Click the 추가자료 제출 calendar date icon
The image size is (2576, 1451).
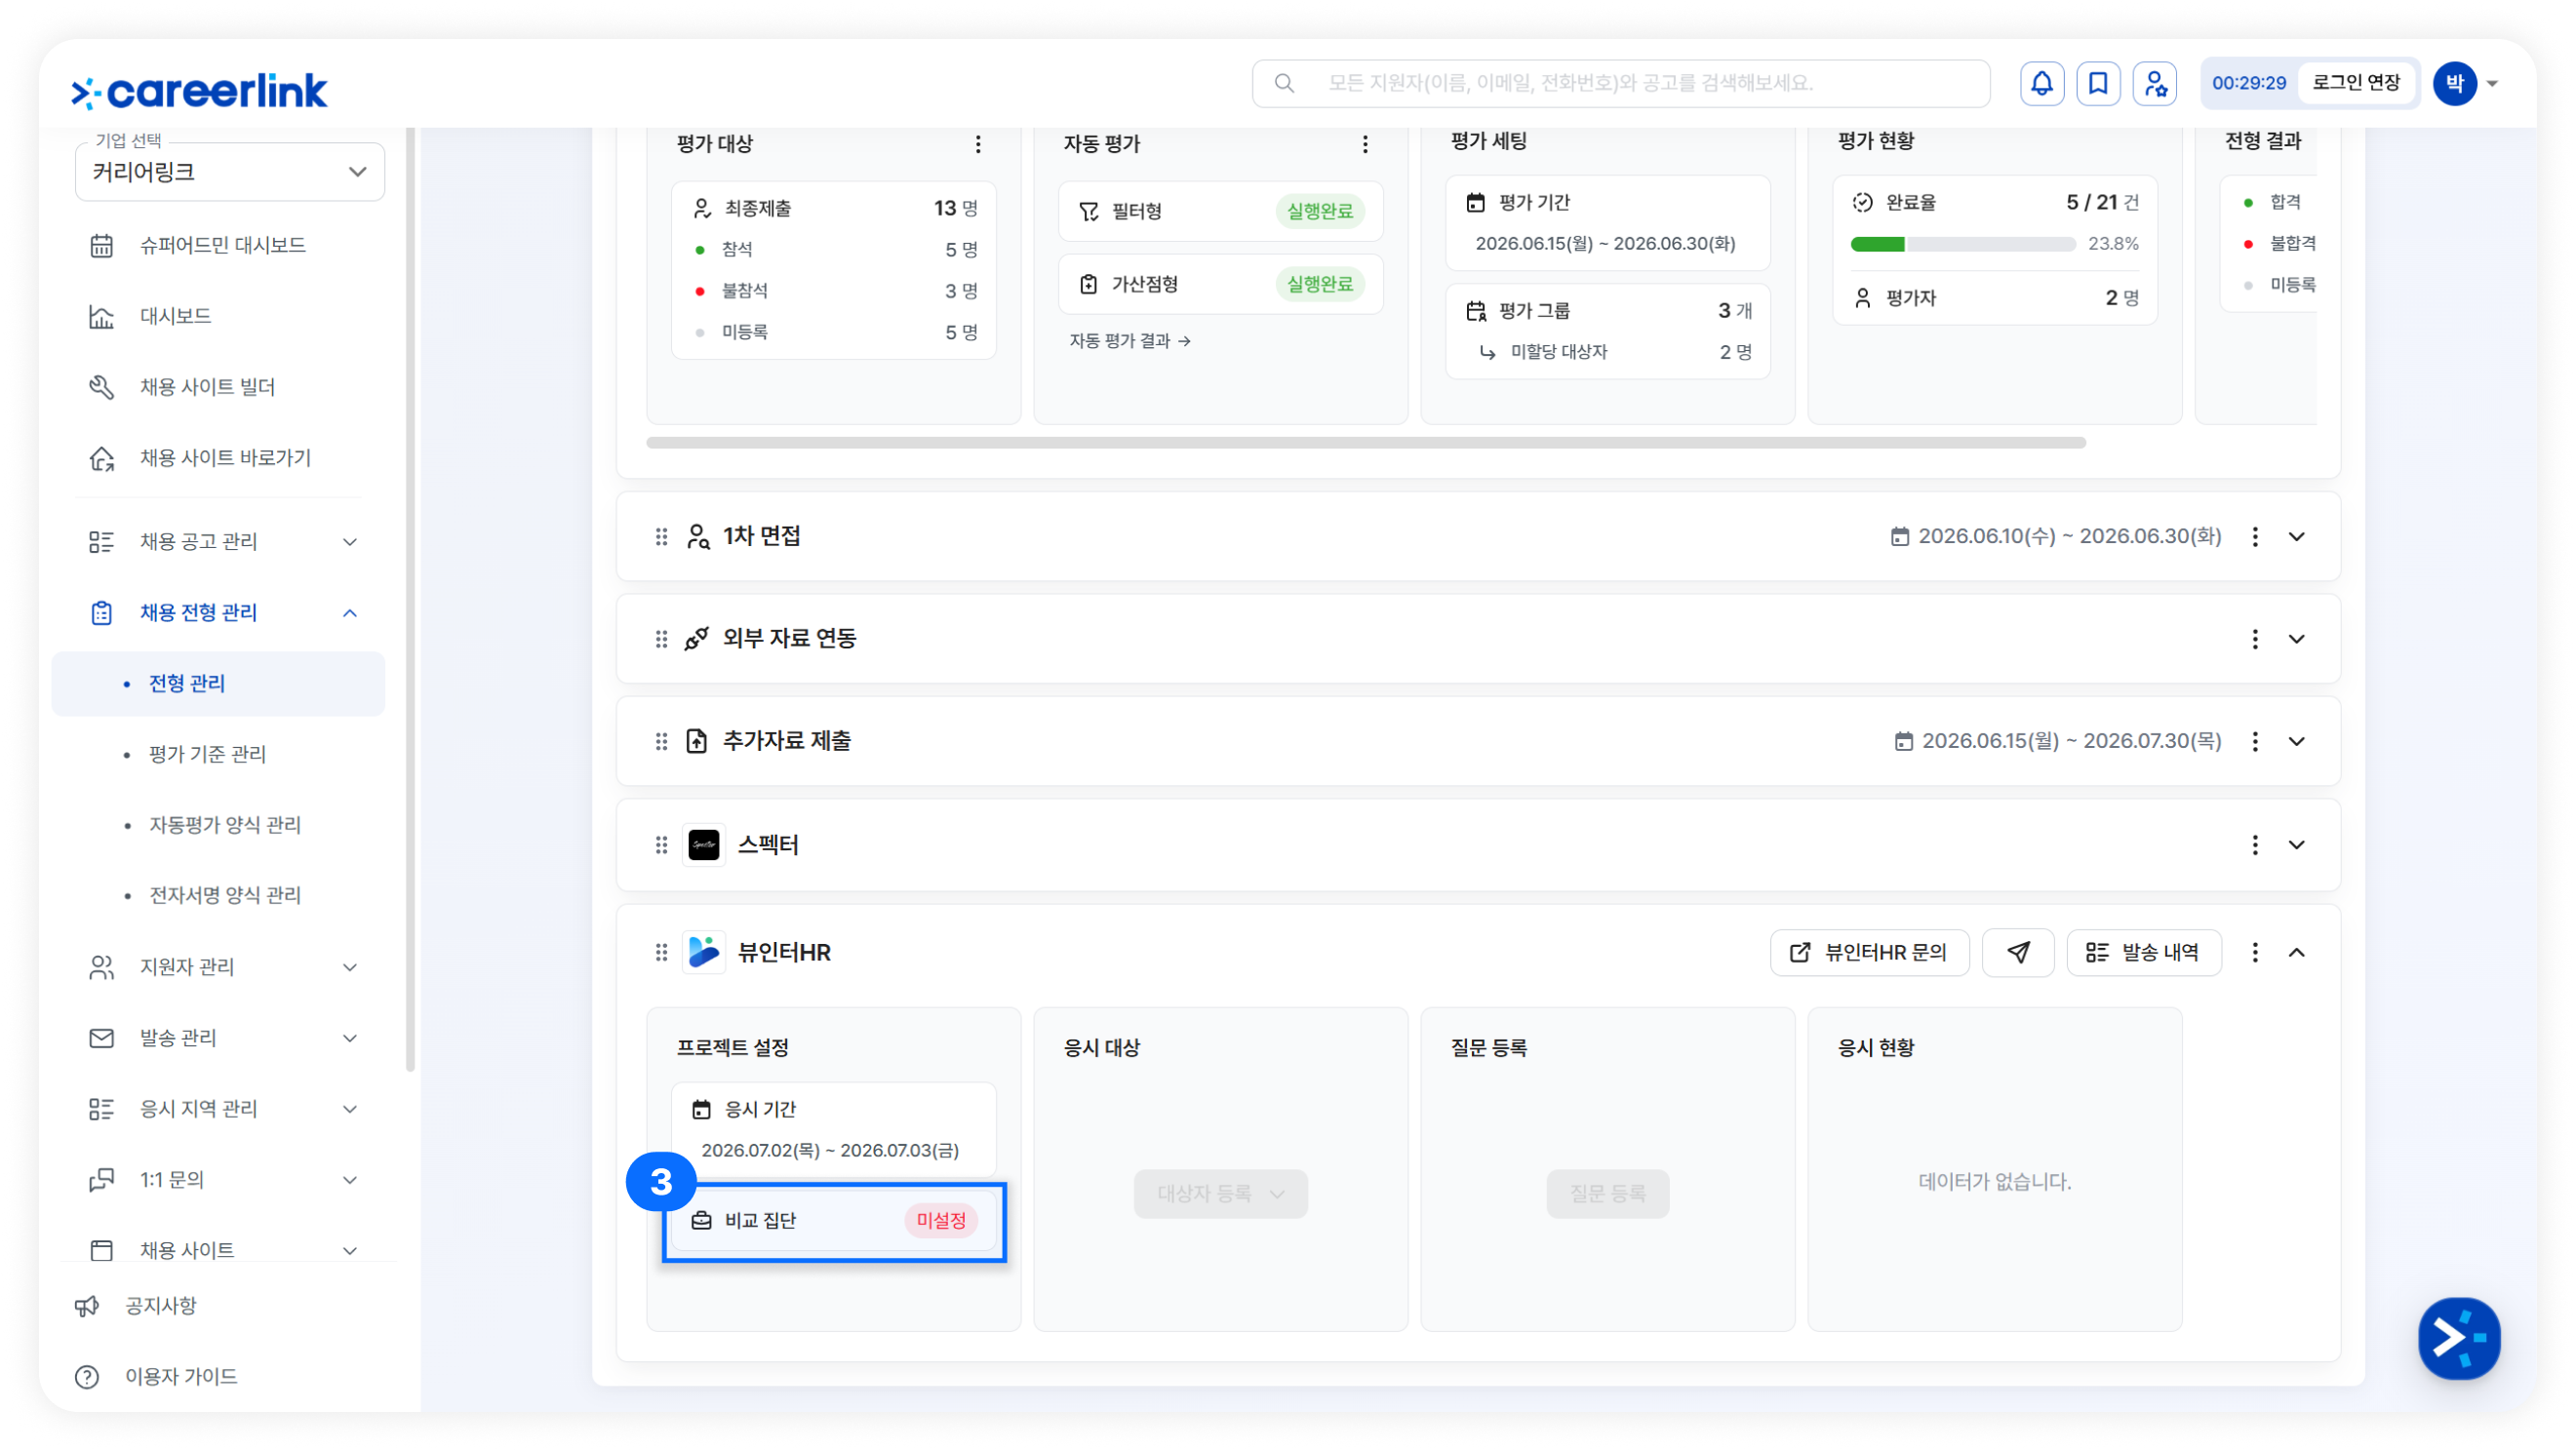(x=1903, y=741)
